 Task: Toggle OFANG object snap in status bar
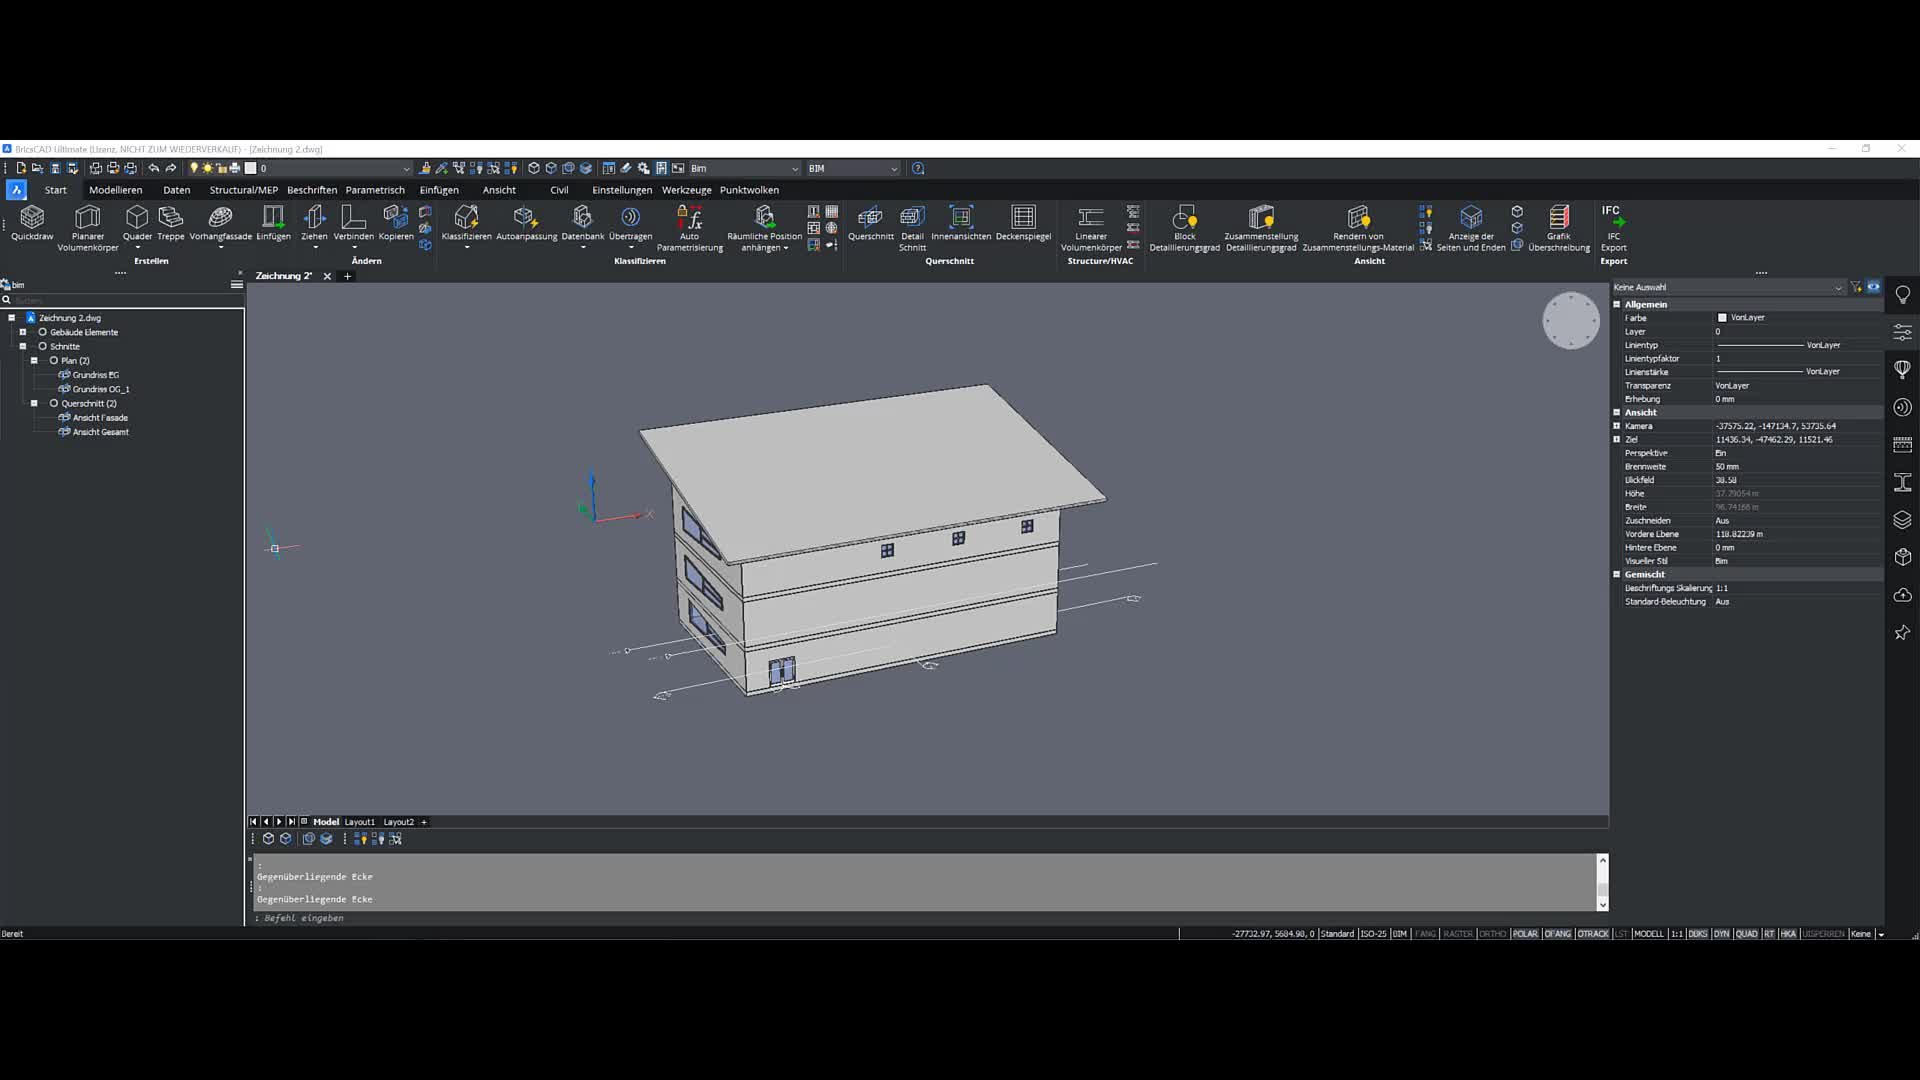coord(1557,934)
